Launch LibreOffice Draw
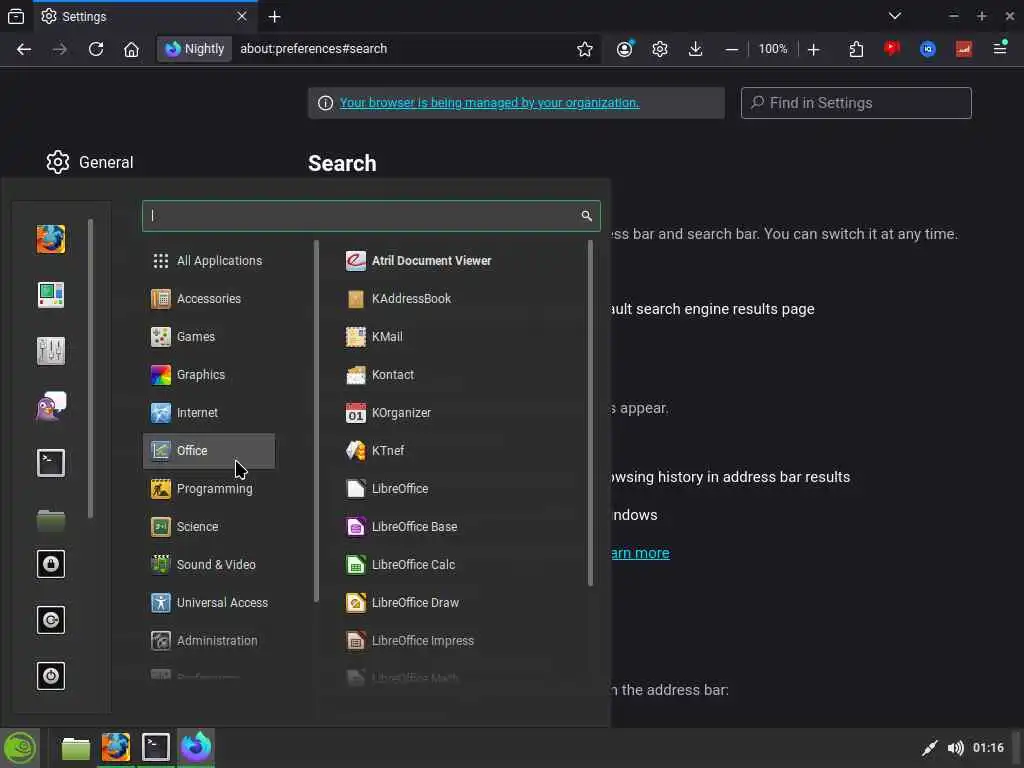Screen dimensions: 1024x768 [461, 602]
